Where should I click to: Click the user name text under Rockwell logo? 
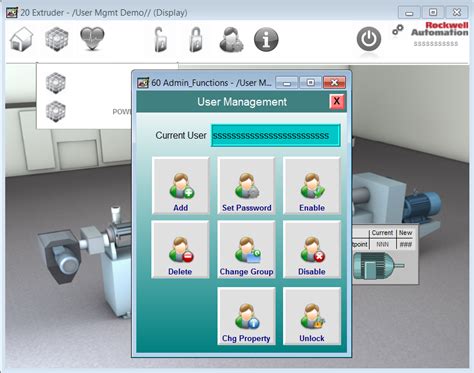point(436,44)
